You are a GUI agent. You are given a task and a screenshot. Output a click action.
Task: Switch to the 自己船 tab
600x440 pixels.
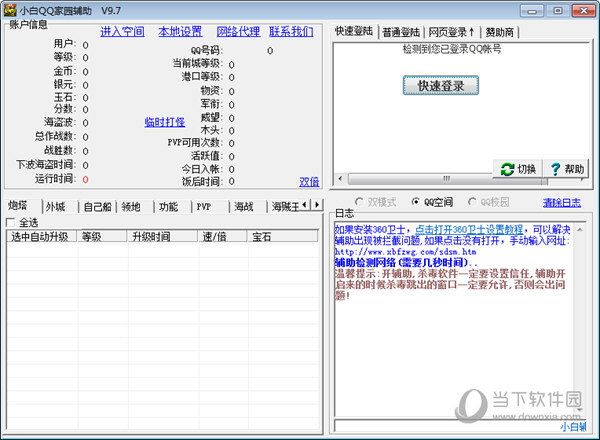point(97,207)
